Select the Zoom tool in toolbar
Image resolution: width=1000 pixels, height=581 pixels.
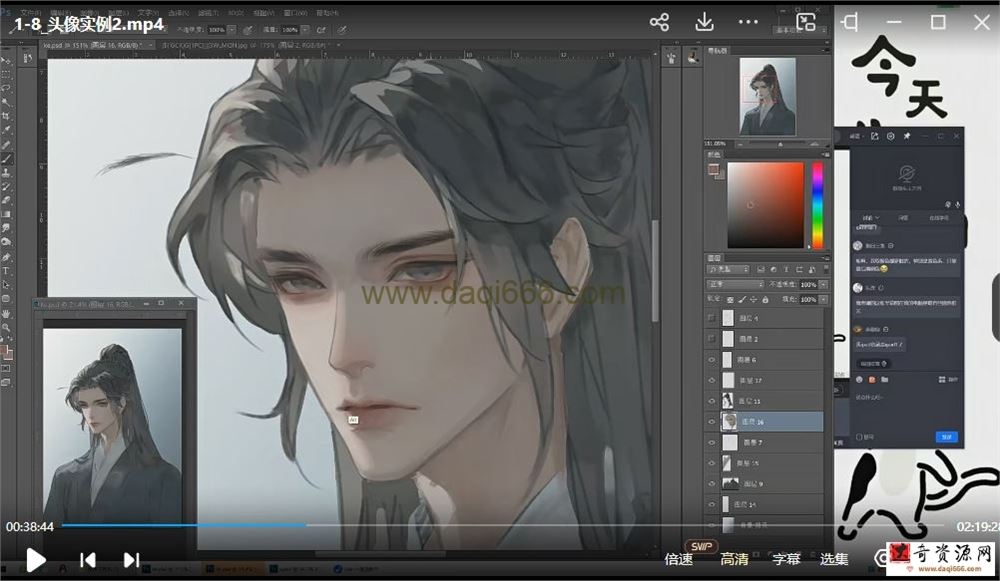[x=6, y=327]
